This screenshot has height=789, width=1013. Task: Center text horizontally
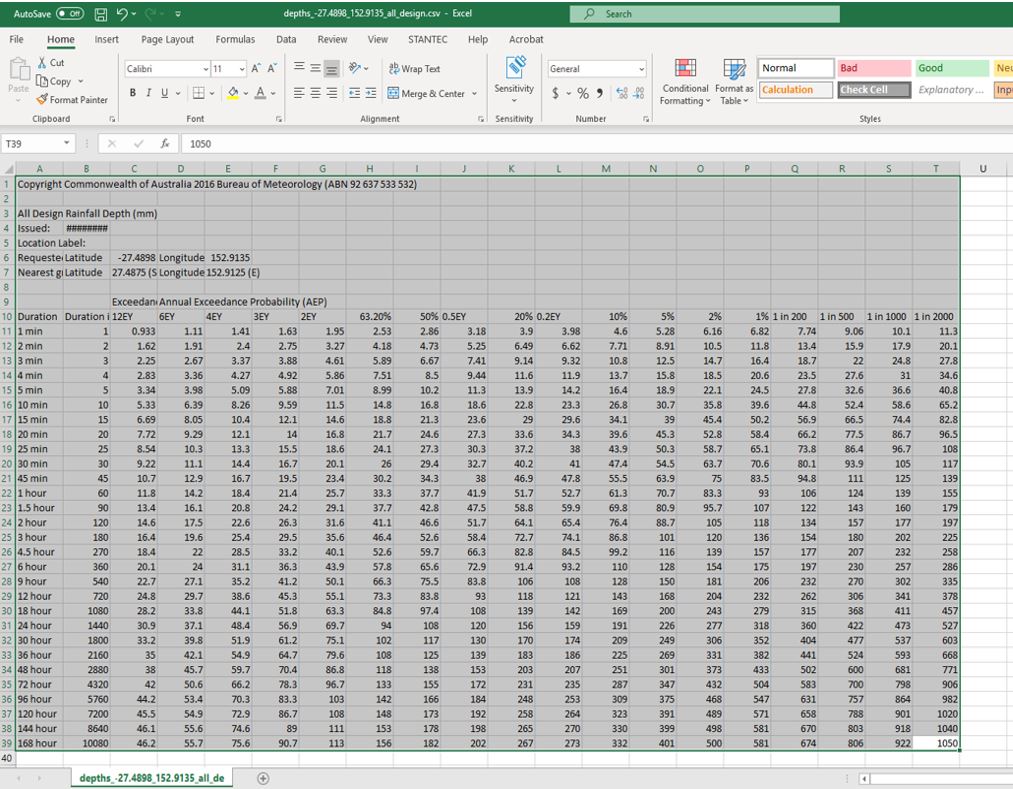tap(315, 93)
